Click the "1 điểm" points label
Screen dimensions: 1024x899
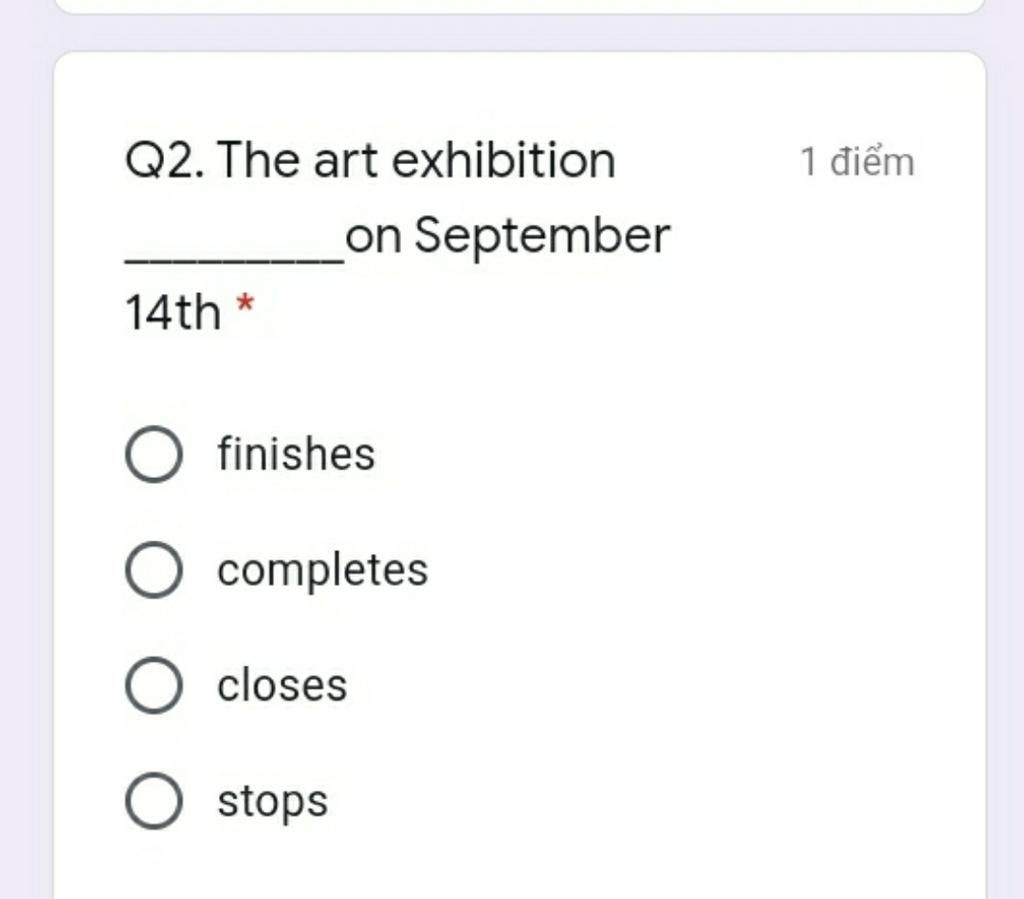click(857, 162)
